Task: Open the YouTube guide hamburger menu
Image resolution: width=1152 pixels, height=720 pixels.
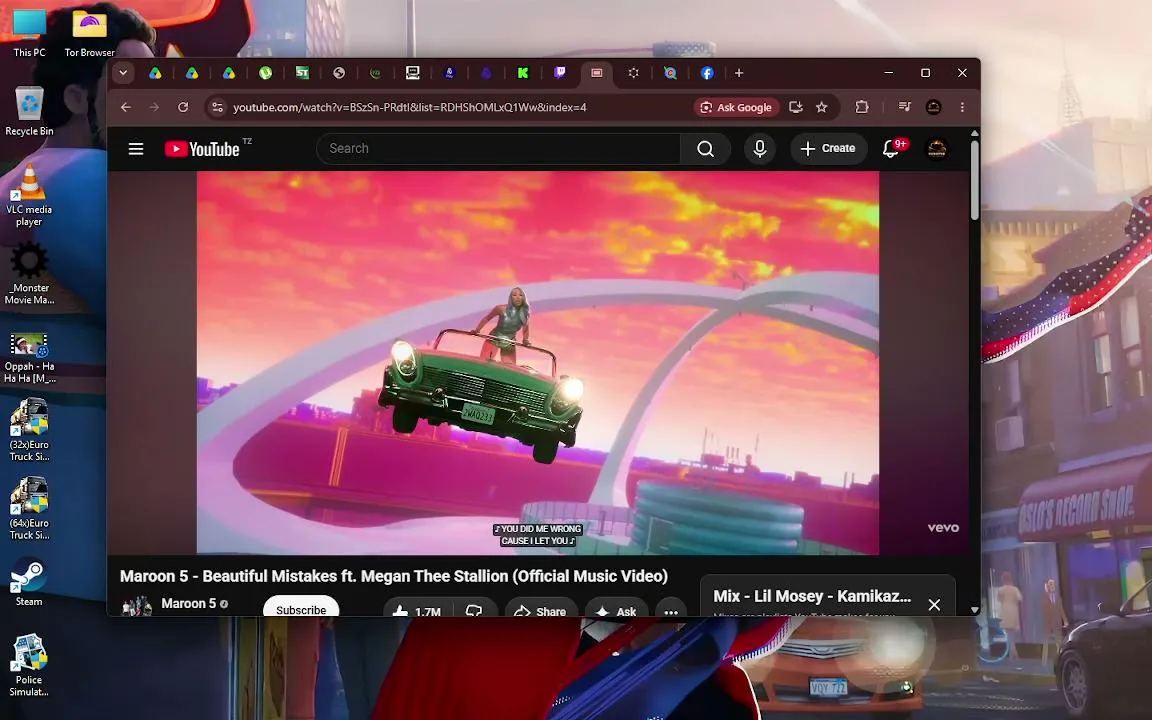Action: pyautogui.click(x=136, y=149)
